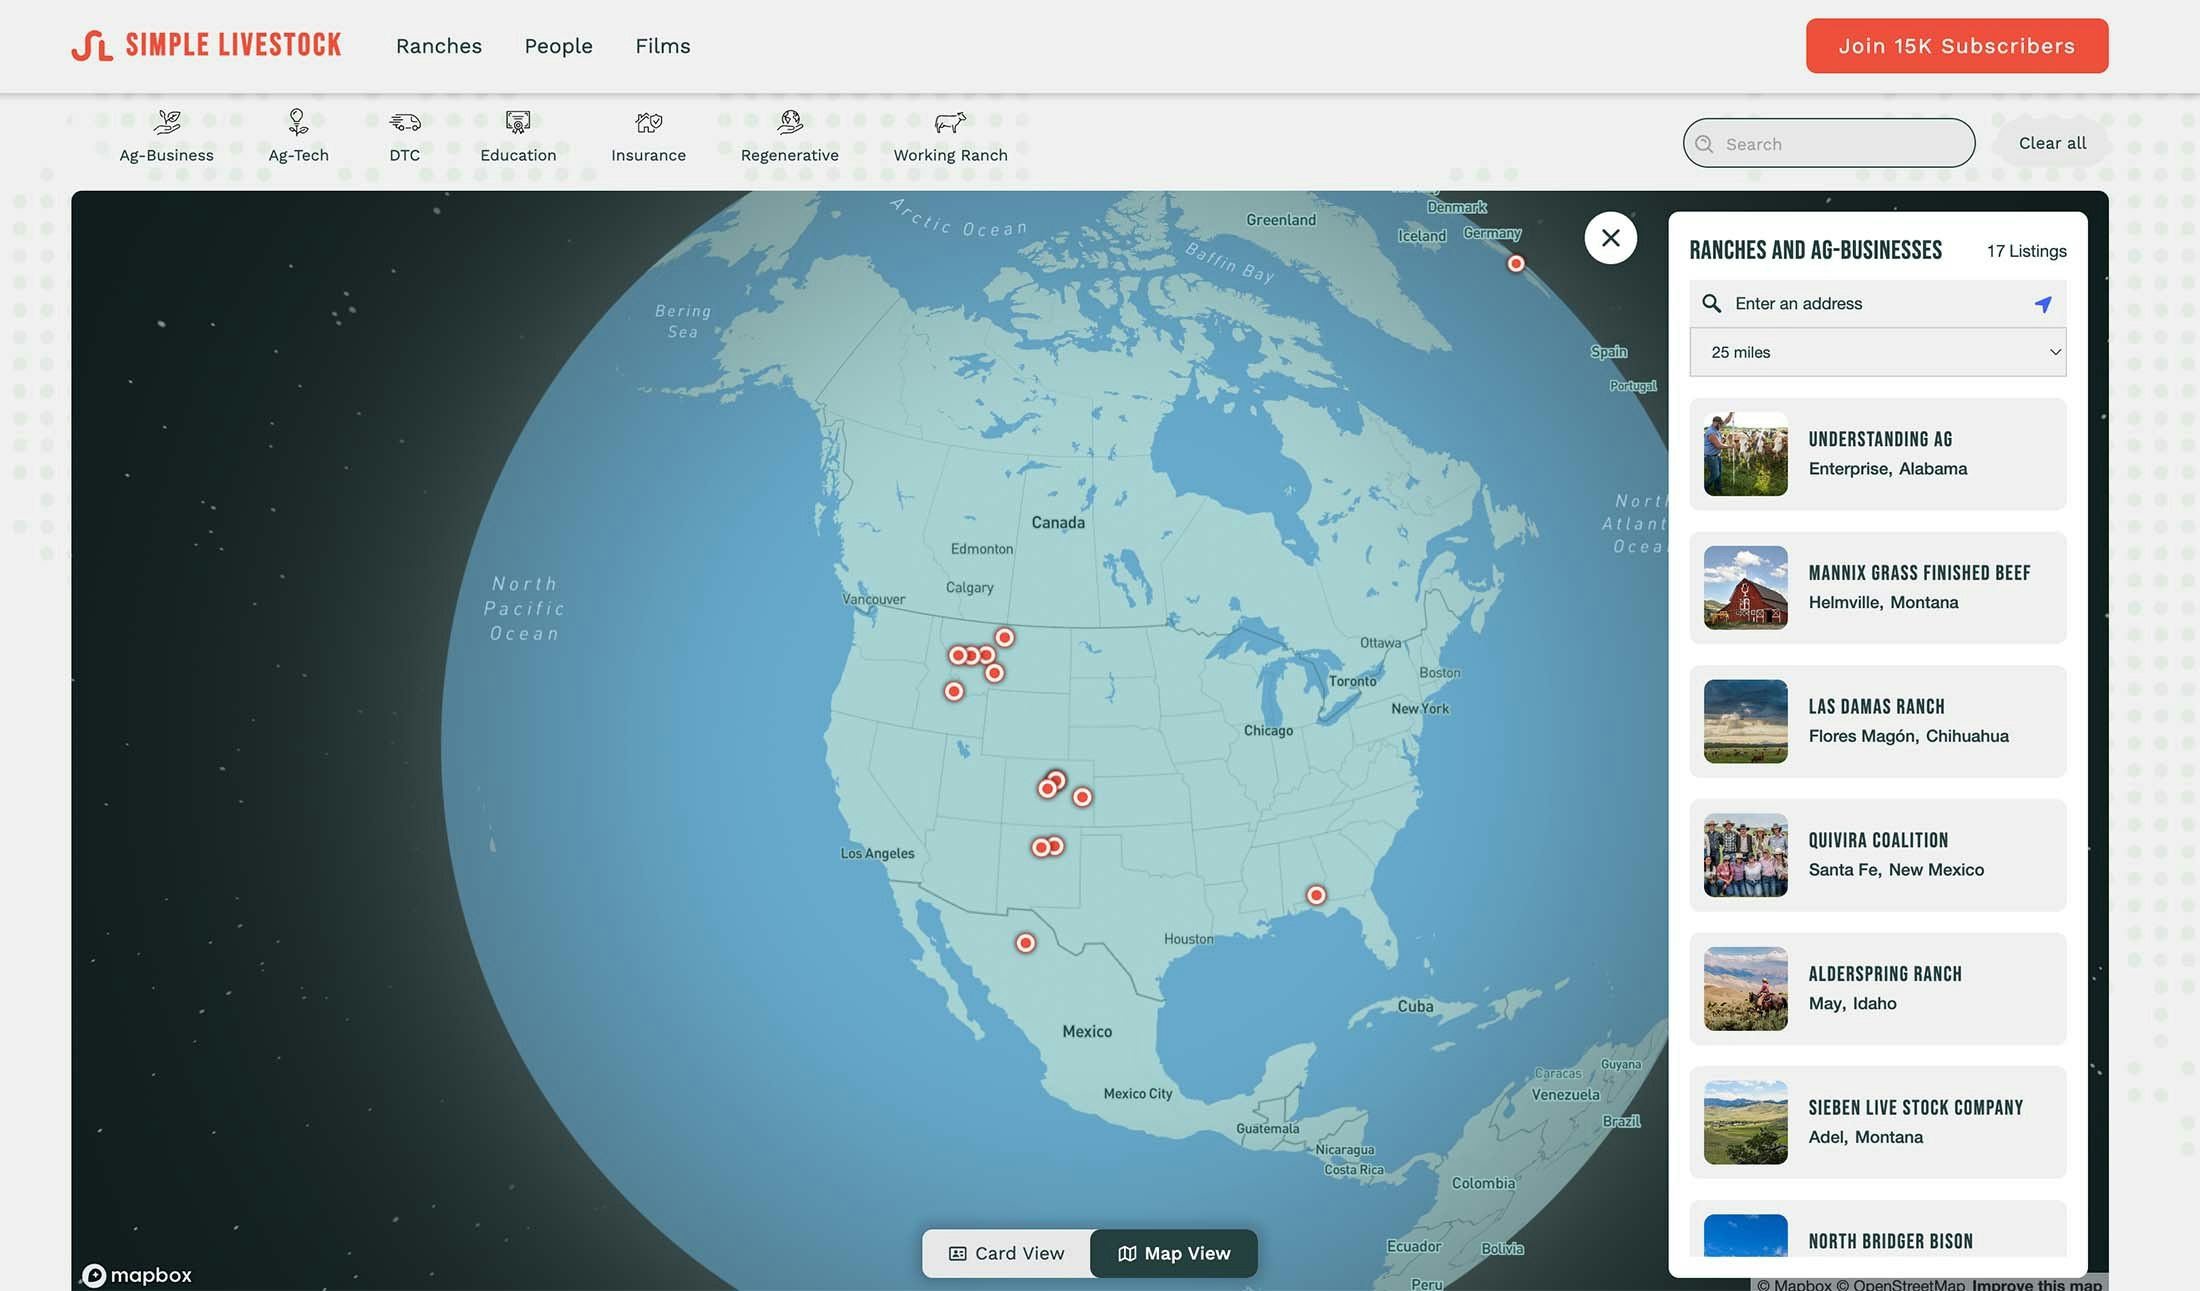Go to the Films page
This screenshot has height=1291, width=2200.
662,46
